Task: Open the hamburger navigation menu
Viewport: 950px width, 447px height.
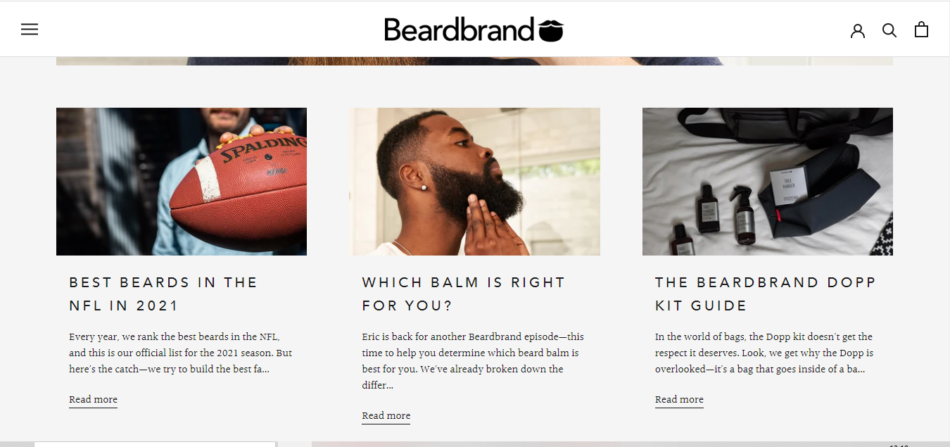Action: [x=29, y=29]
